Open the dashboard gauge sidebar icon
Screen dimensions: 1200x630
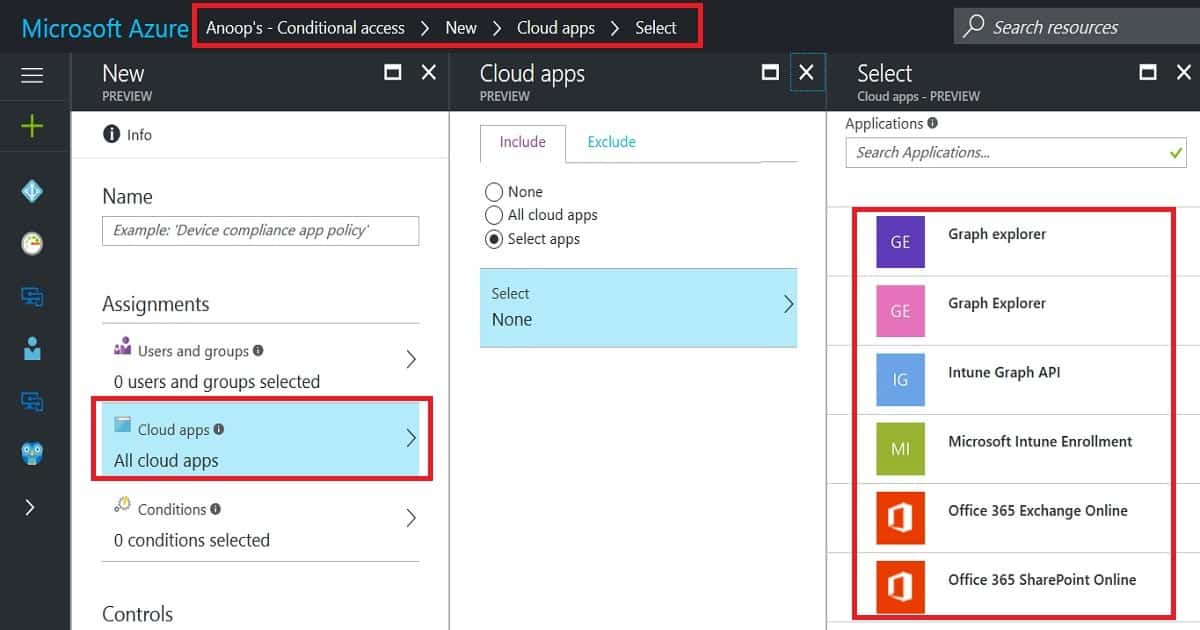tap(32, 244)
